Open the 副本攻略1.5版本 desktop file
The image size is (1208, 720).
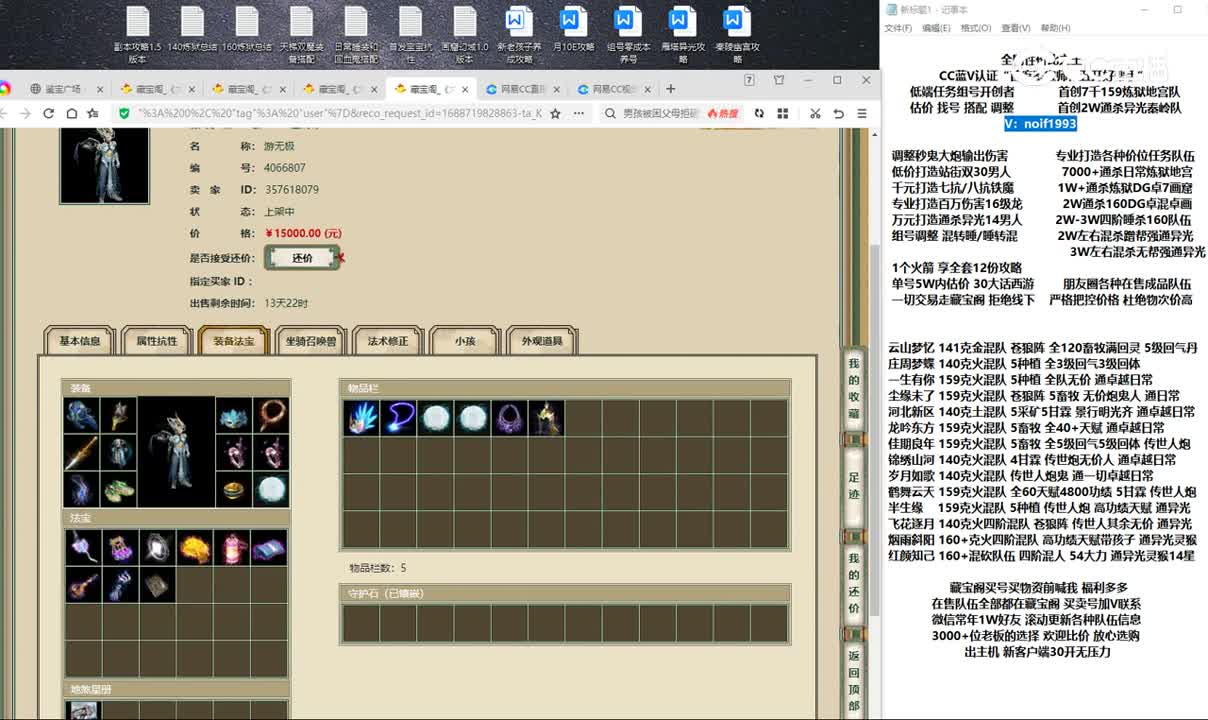[x=137, y=34]
